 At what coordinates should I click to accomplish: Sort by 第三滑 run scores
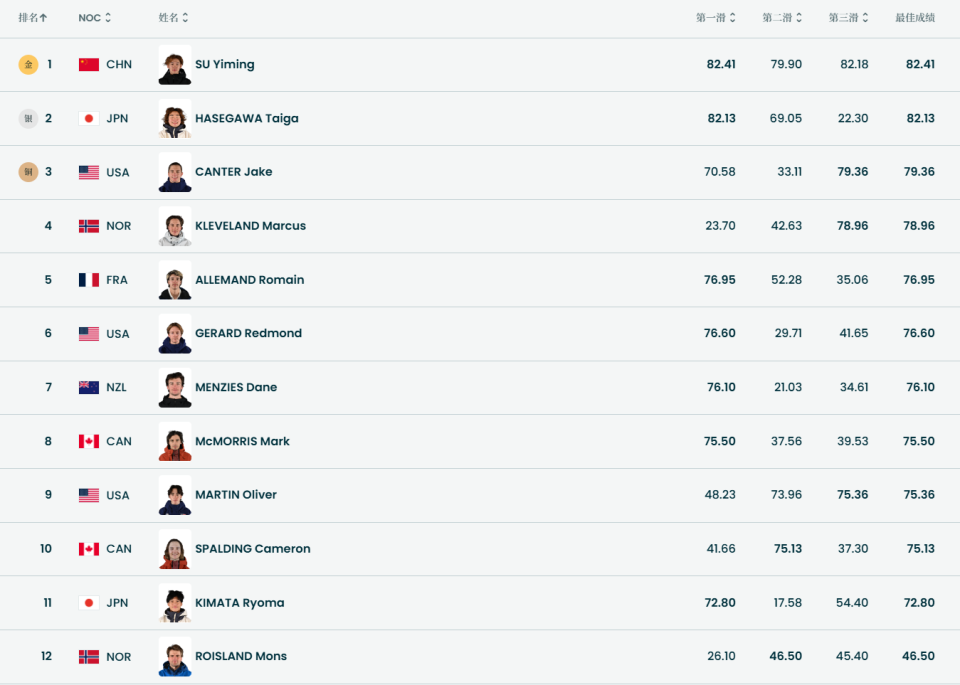pyautogui.click(x=848, y=18)
